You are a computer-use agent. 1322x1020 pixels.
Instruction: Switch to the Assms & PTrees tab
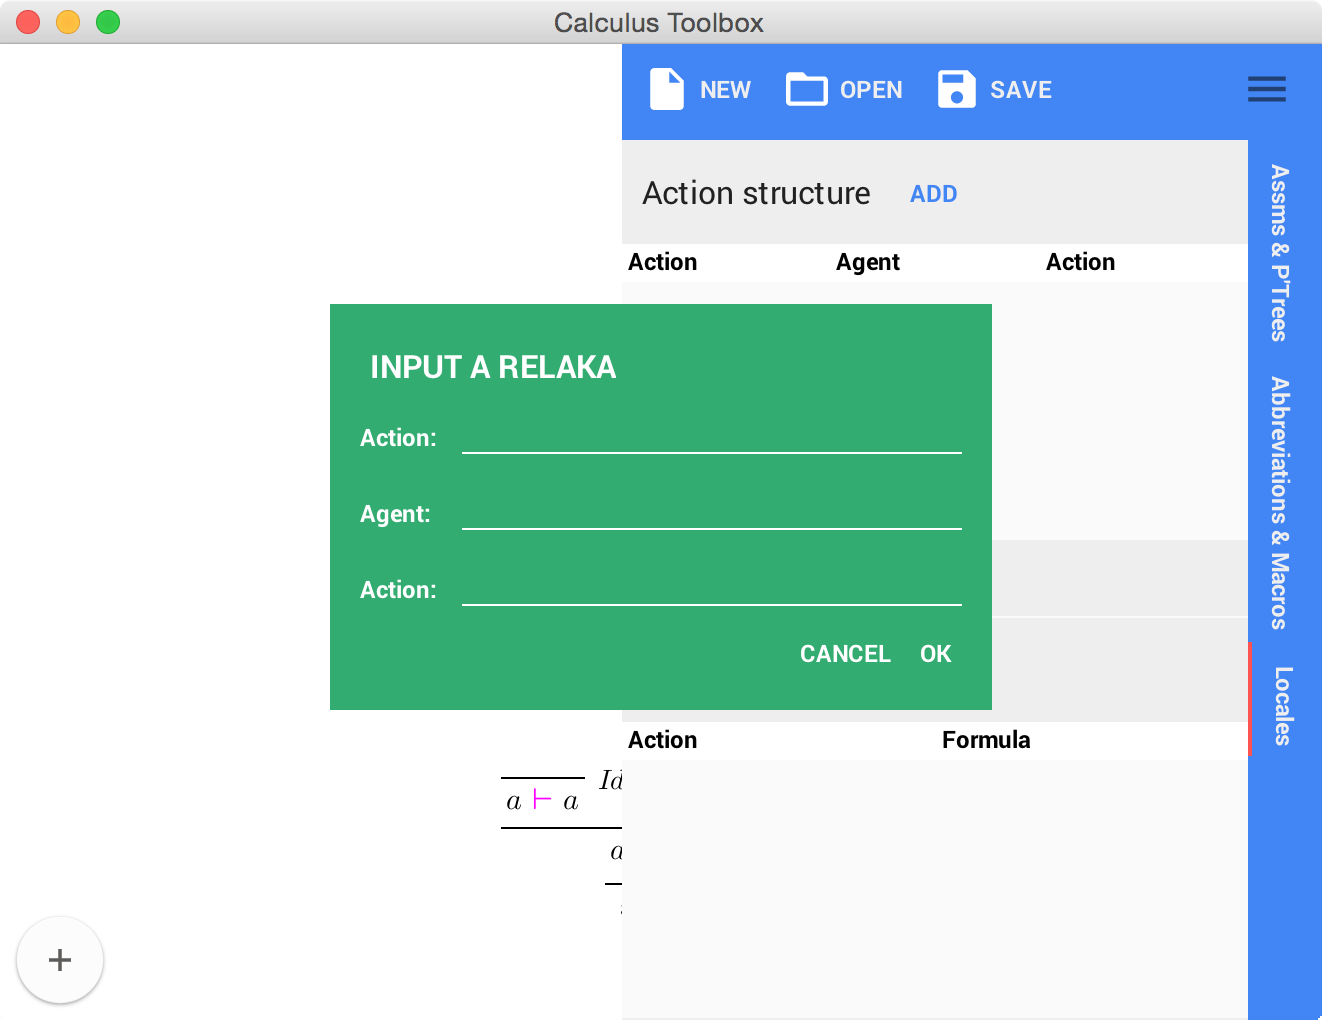(1280, 253)
